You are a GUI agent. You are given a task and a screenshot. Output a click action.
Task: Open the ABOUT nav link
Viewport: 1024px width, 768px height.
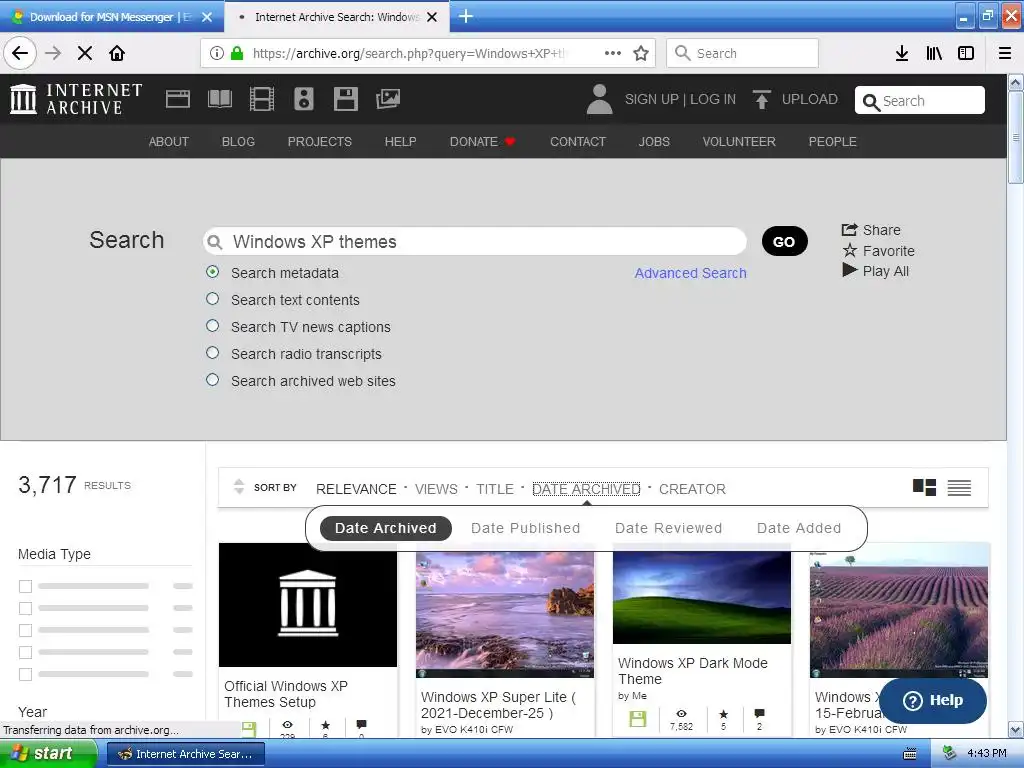(168, 142)
